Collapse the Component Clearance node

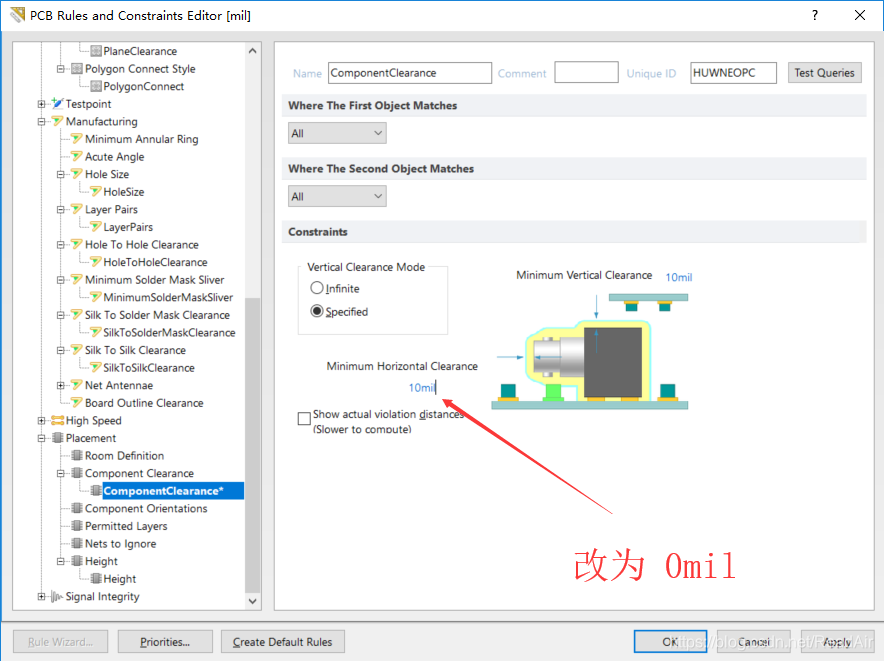60,473
